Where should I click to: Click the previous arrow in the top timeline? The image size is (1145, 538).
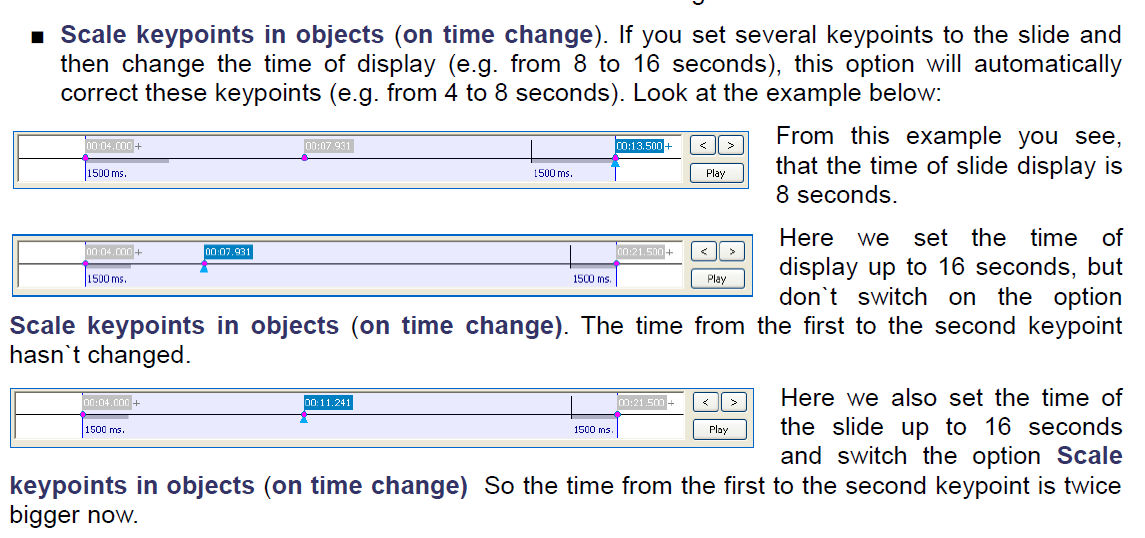(703, 145)
